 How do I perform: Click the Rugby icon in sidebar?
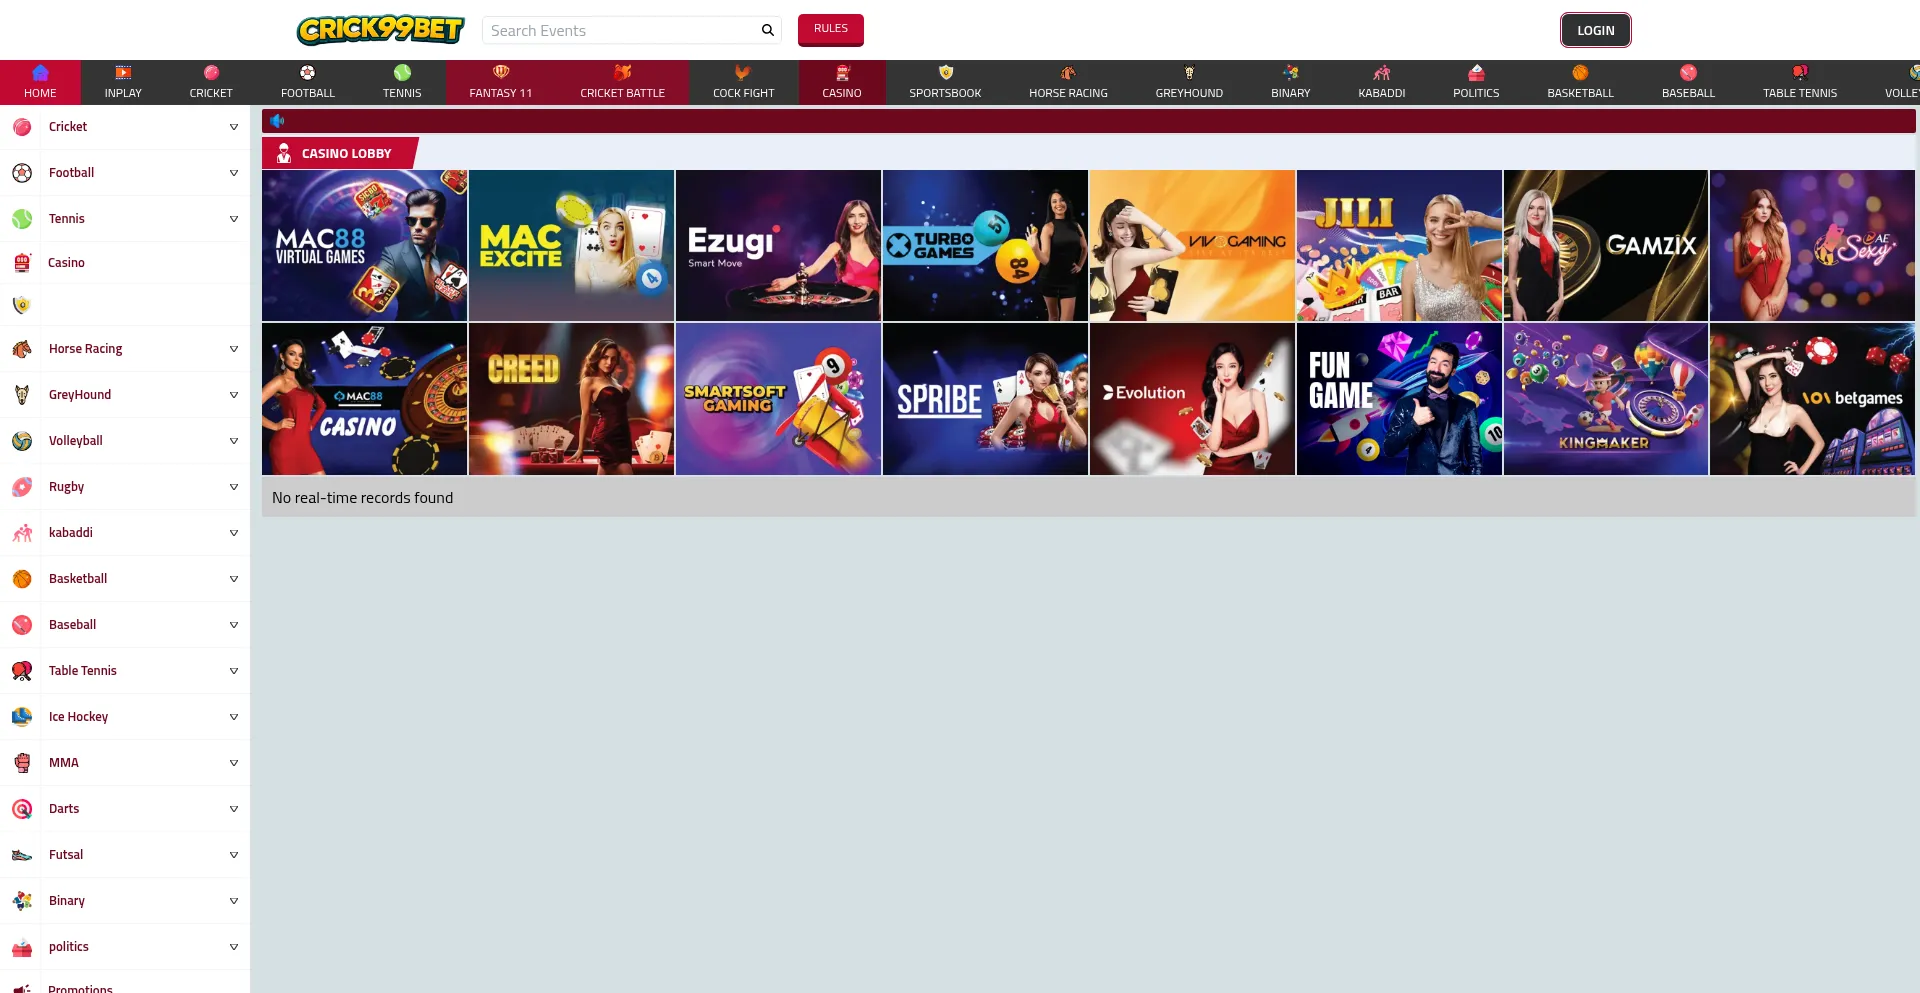[22, 487]
